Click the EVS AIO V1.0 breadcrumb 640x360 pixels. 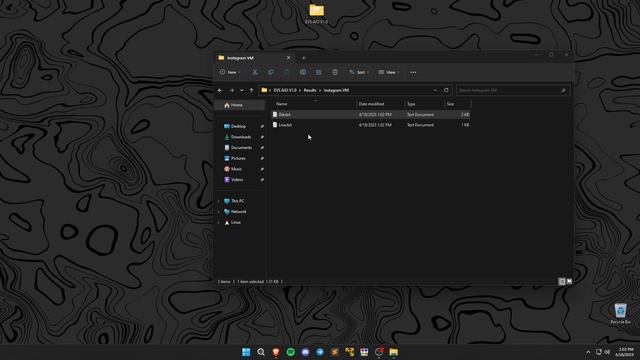coord(285,90)
